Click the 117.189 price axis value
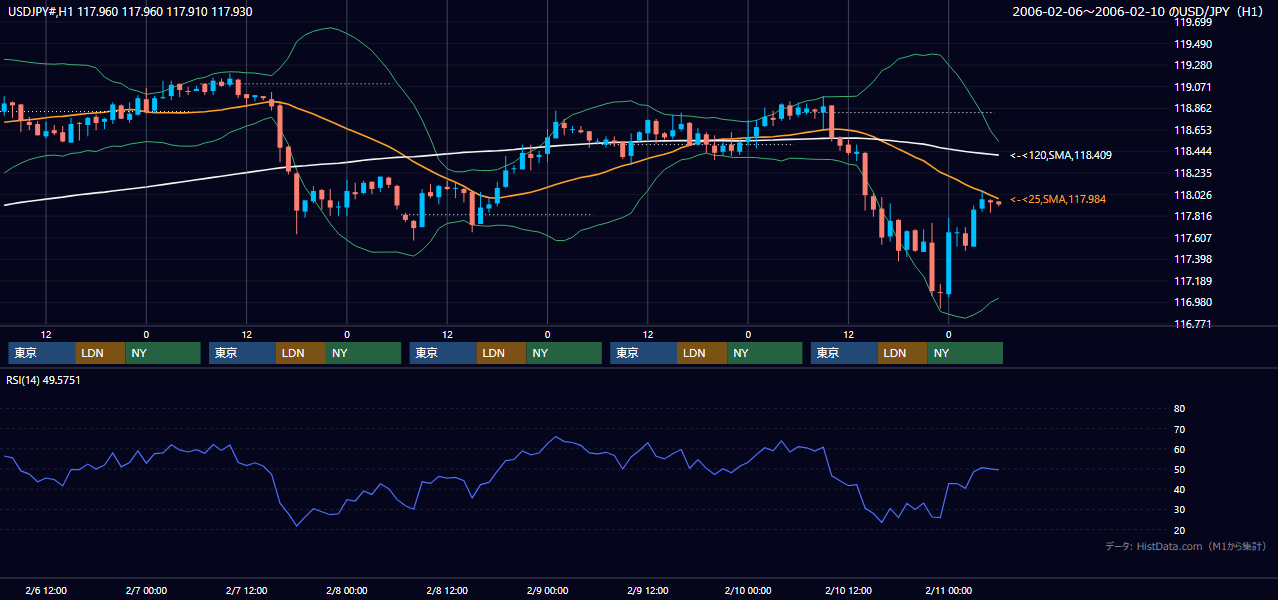This screenshot has width=1278, height=600. click(1192, 281)
